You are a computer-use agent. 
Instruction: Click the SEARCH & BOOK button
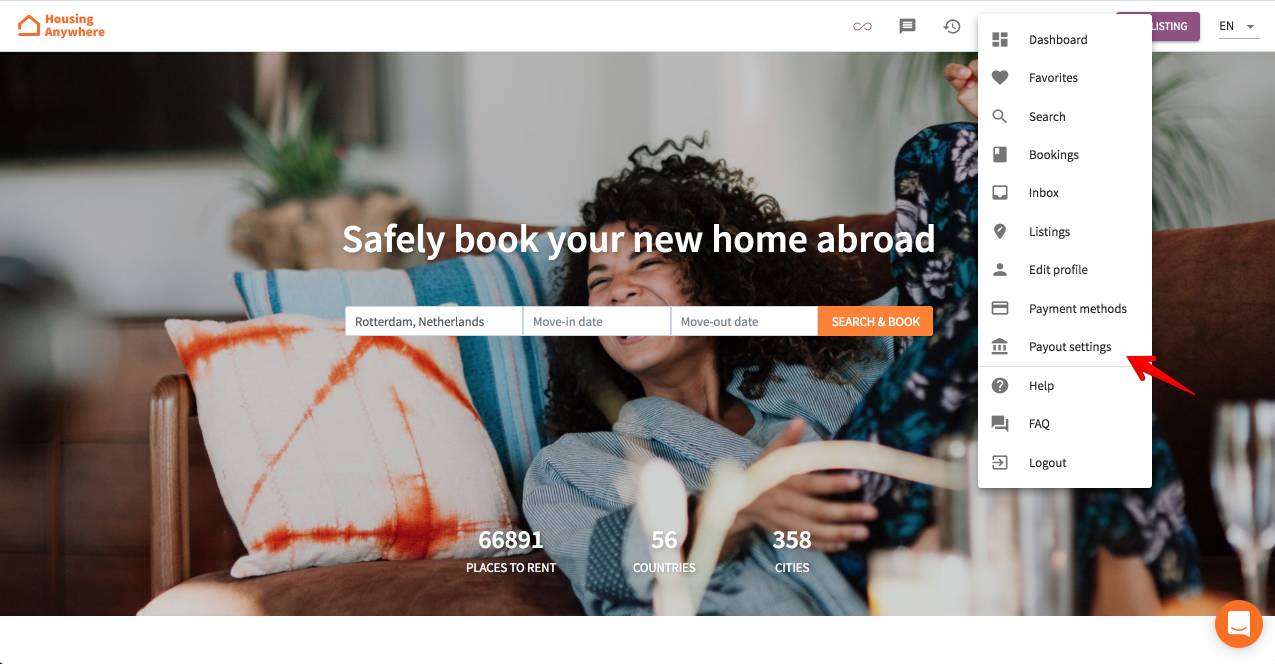coord(876,321)
